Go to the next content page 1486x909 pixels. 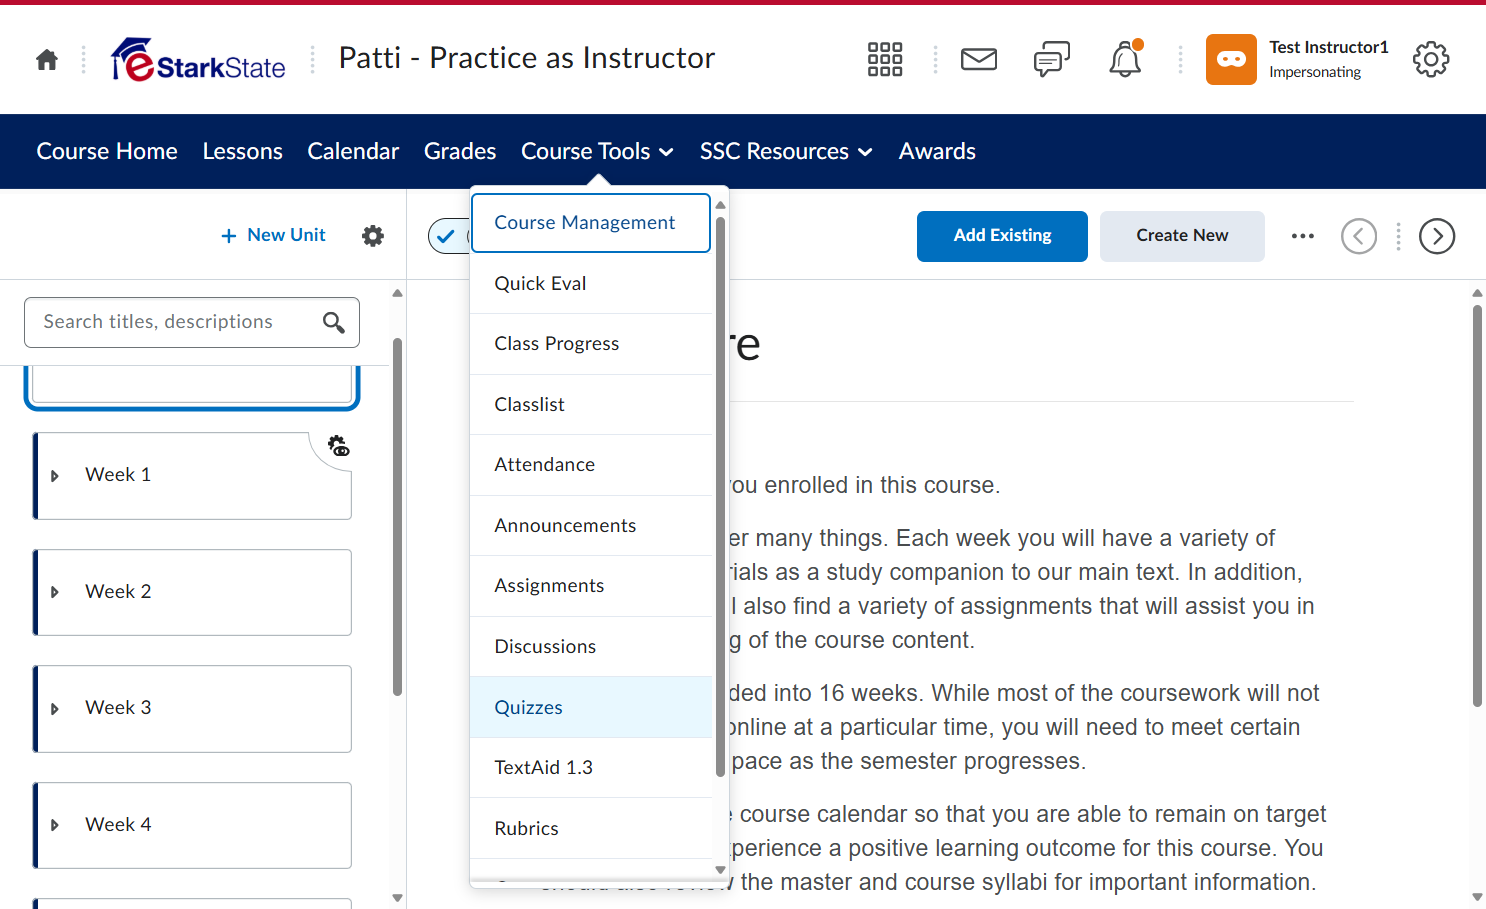point(1437,236)
